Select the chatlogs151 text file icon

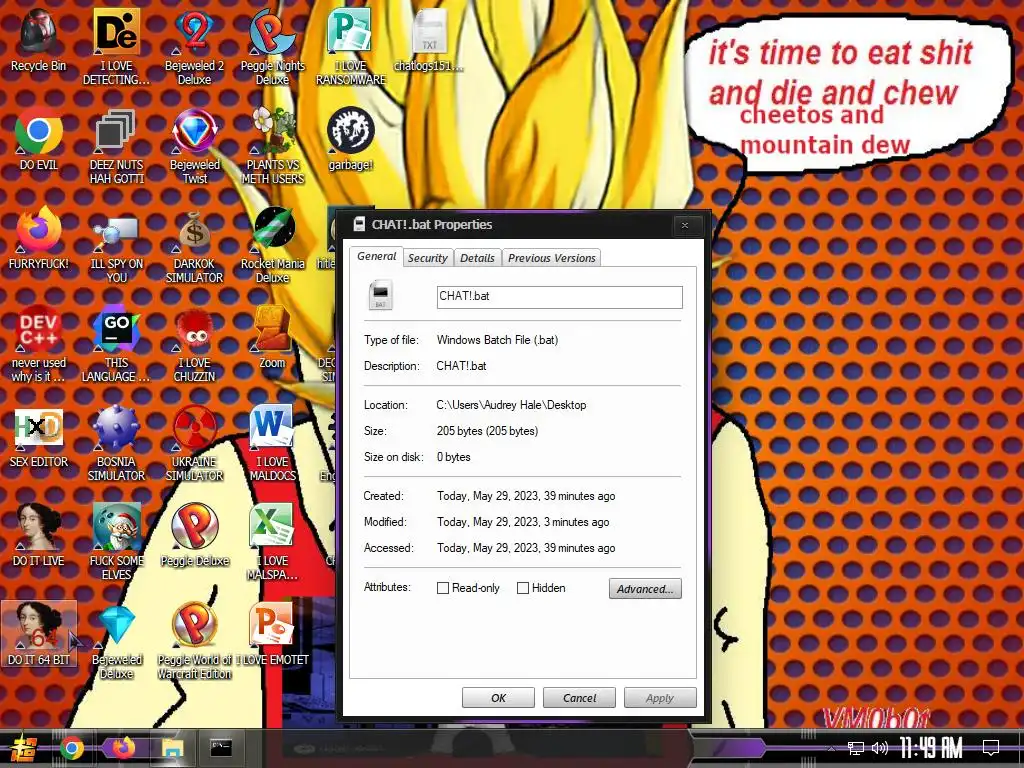(x=429, y=40)
